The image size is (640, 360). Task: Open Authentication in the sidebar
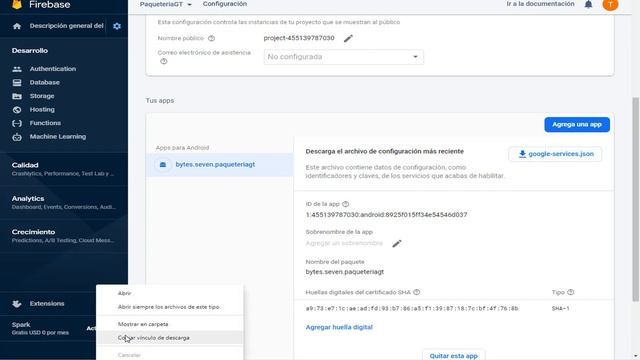(53, 69)
